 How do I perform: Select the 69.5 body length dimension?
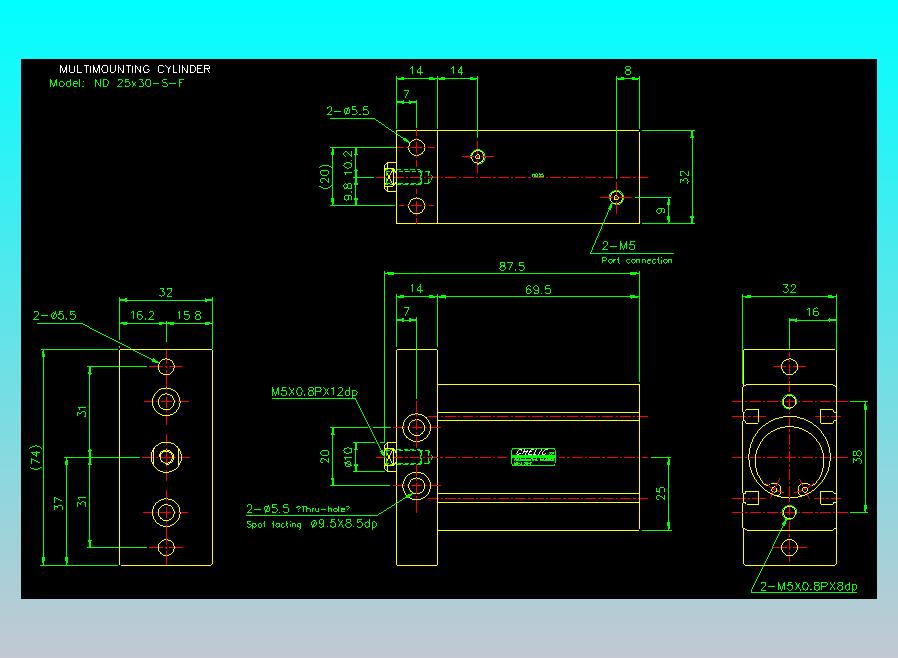pyautogui.click(x=537, y=290)
